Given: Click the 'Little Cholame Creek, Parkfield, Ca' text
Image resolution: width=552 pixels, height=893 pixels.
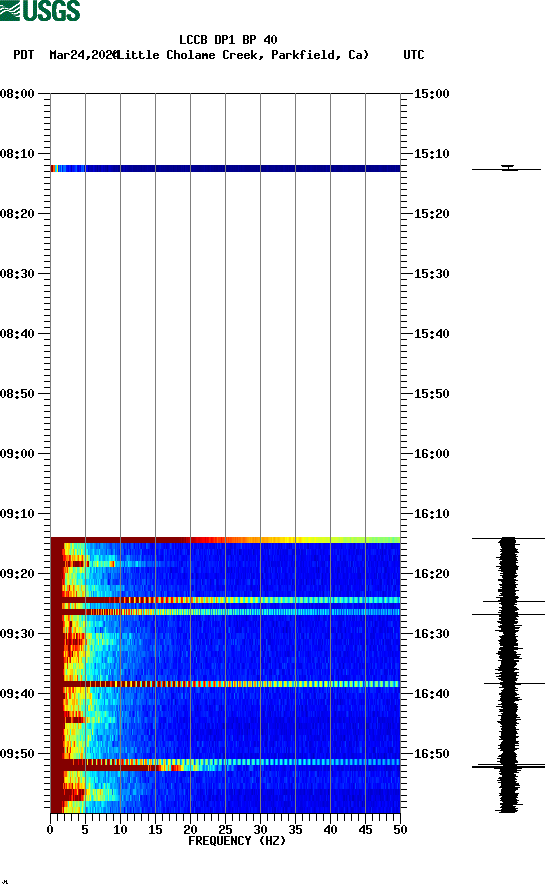Looking at the screenshot, I should click(243, 55).
